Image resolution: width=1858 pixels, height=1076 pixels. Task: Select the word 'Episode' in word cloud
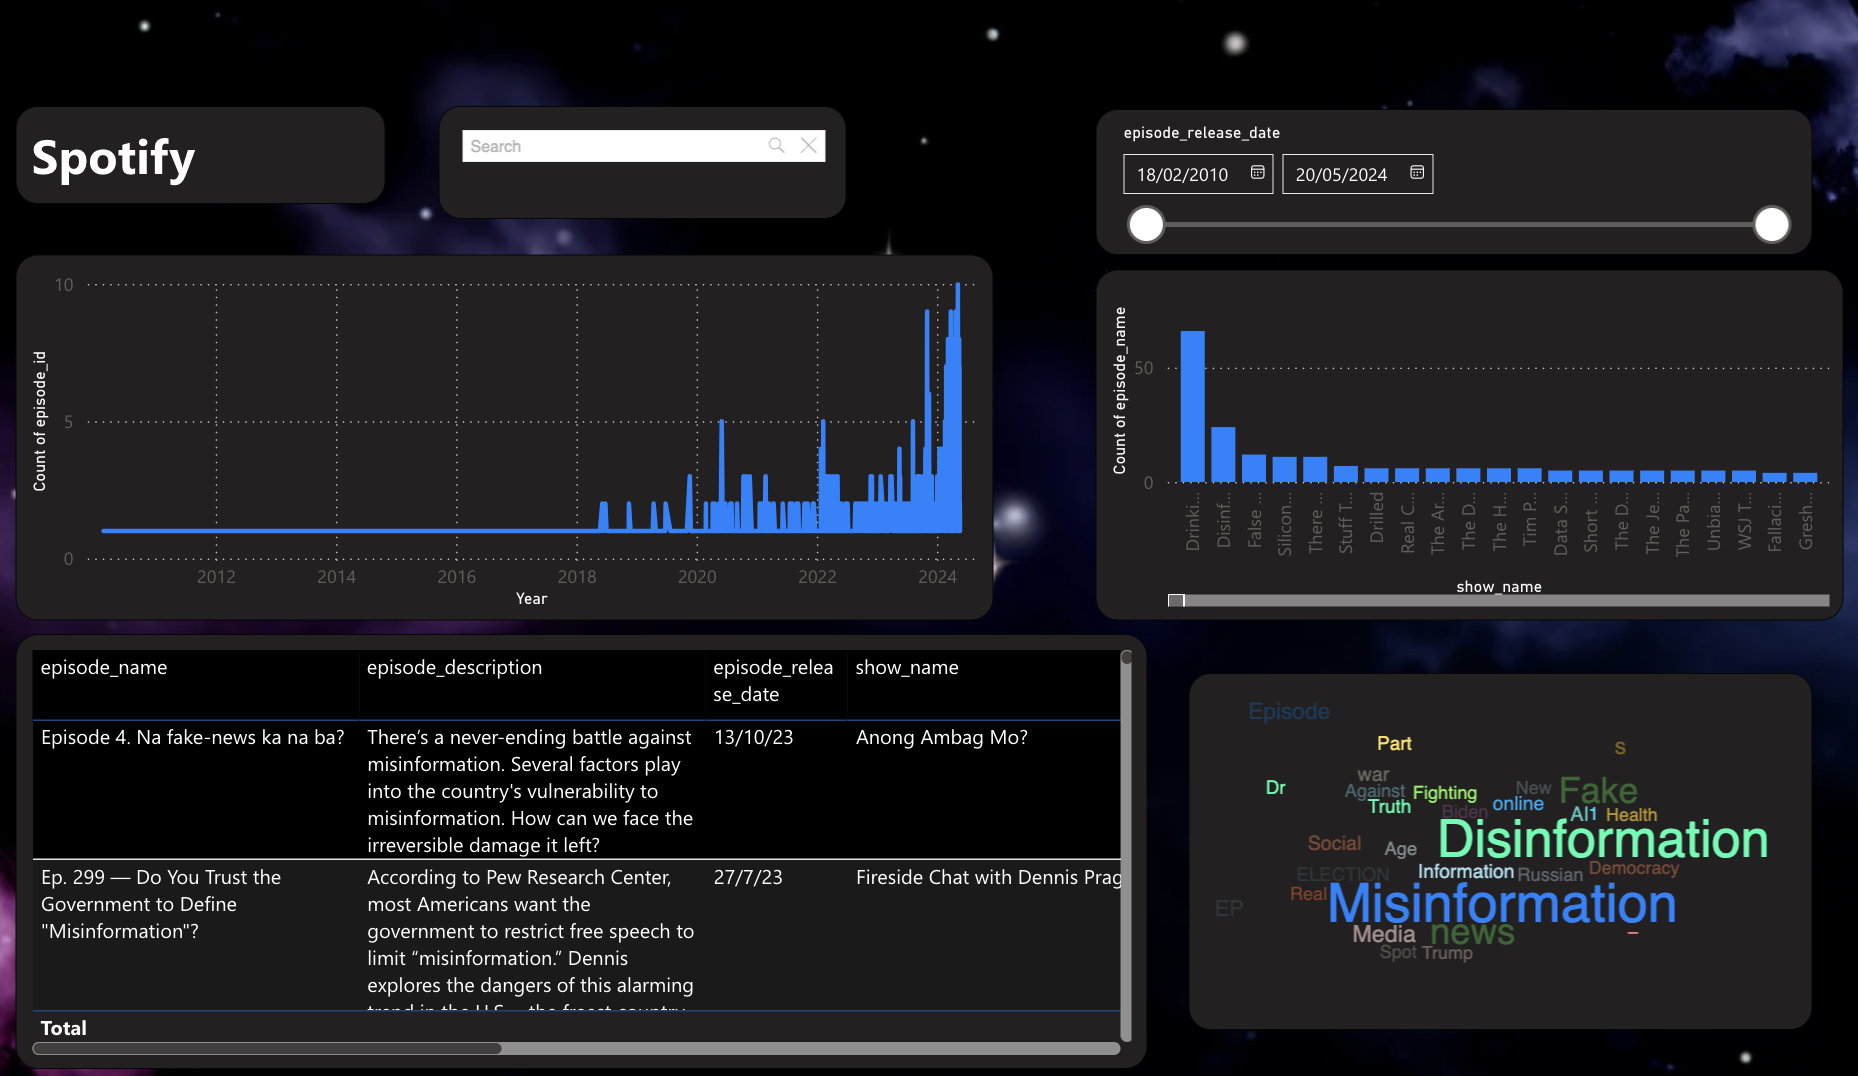tap(1289, 711)
